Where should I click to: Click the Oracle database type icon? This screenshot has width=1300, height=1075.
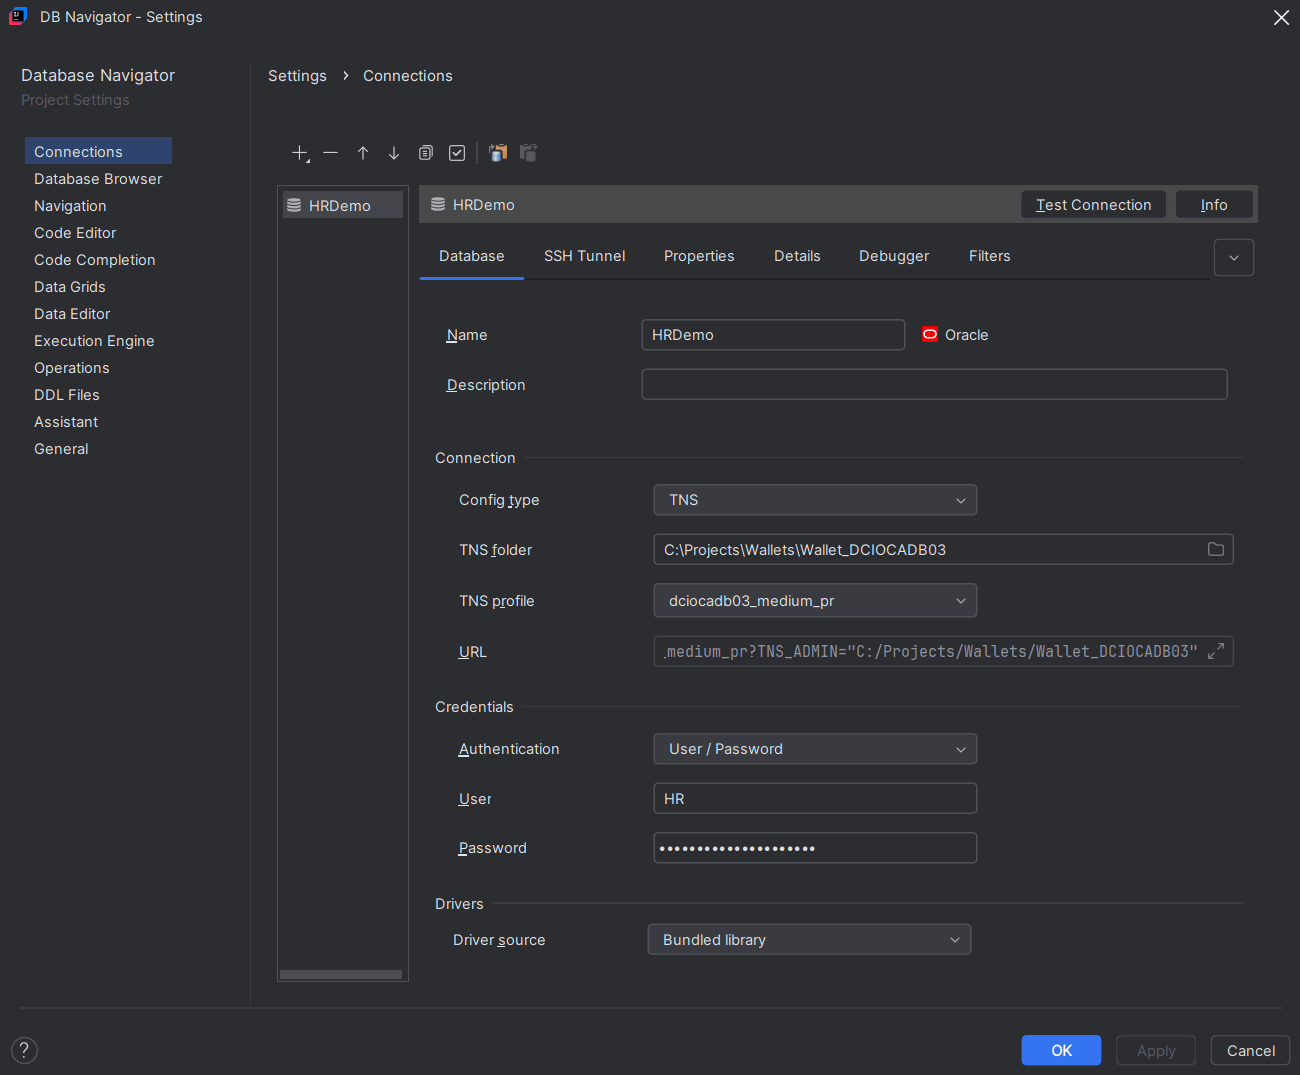pos(930,334)
